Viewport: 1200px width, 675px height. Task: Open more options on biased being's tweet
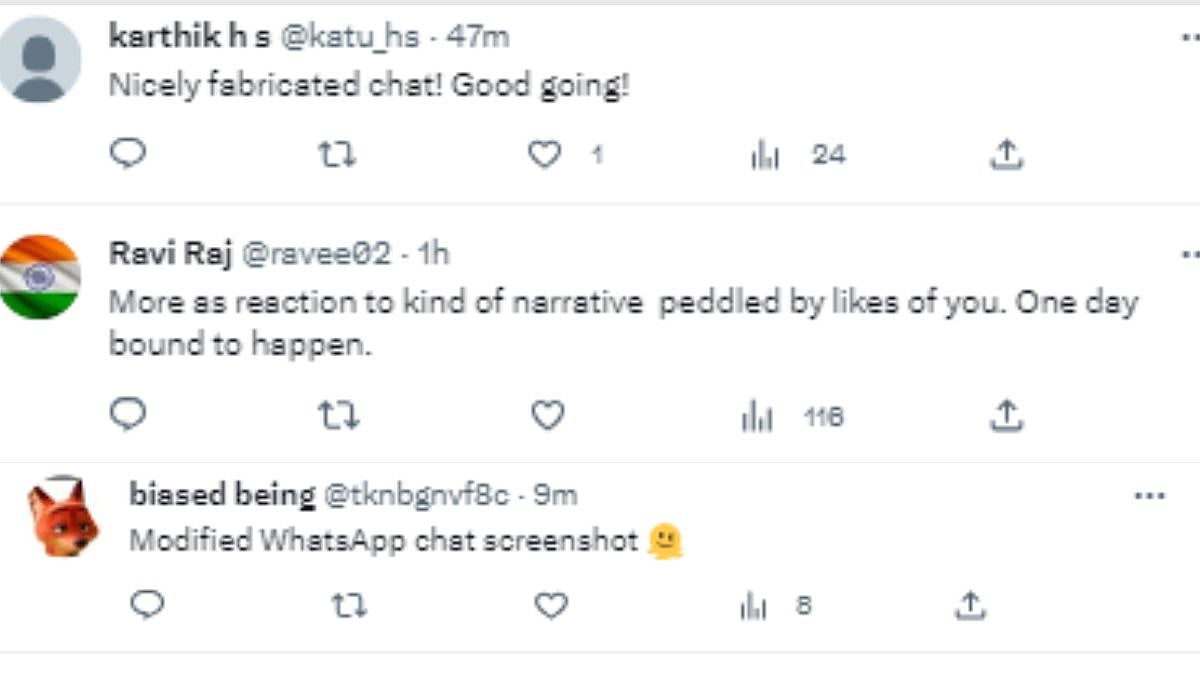1150,496
